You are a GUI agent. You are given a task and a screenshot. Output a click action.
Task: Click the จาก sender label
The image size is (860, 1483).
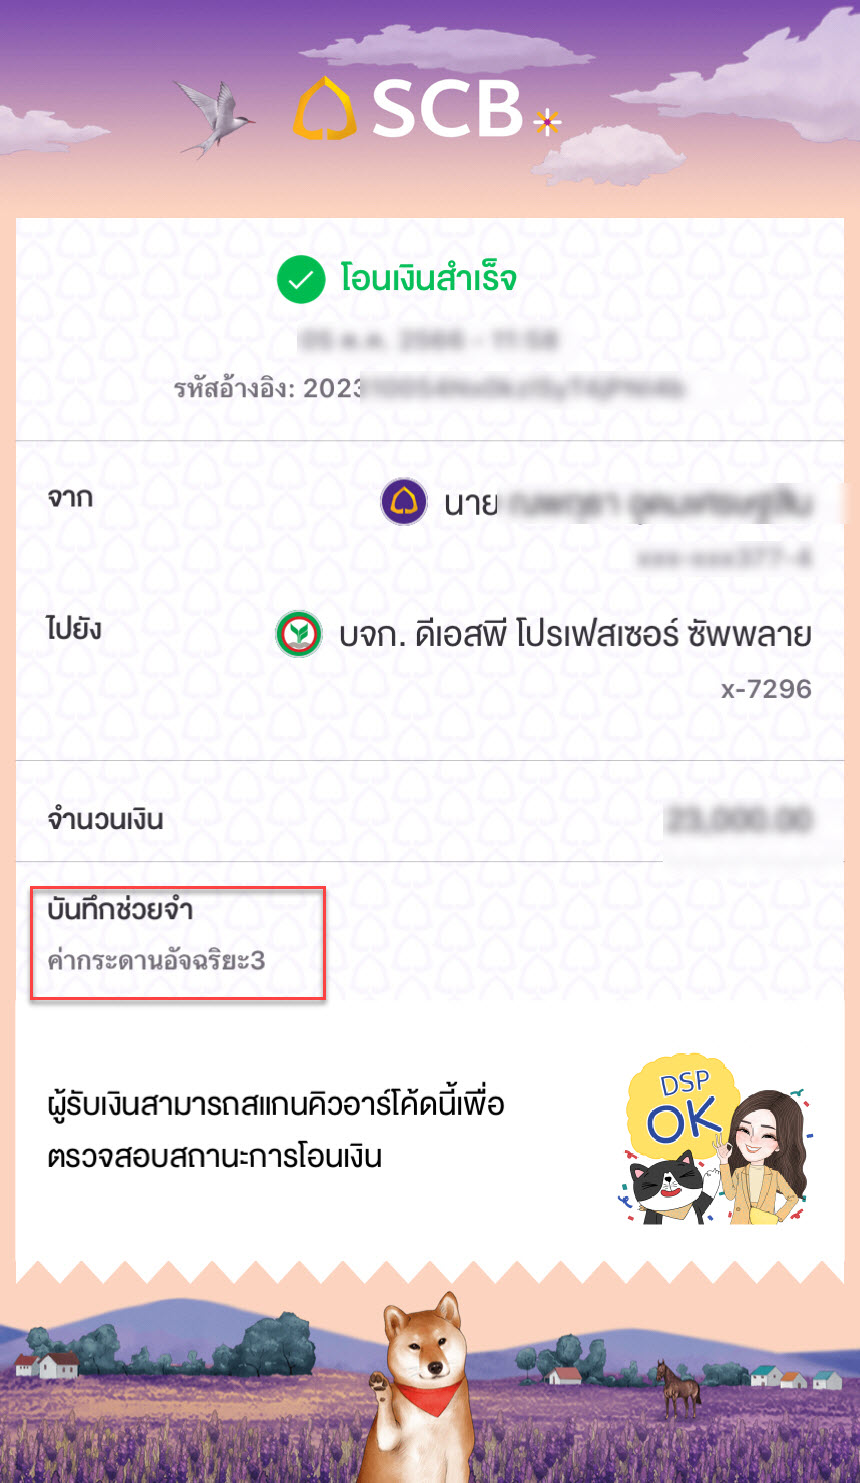click(x=70, y=497)
